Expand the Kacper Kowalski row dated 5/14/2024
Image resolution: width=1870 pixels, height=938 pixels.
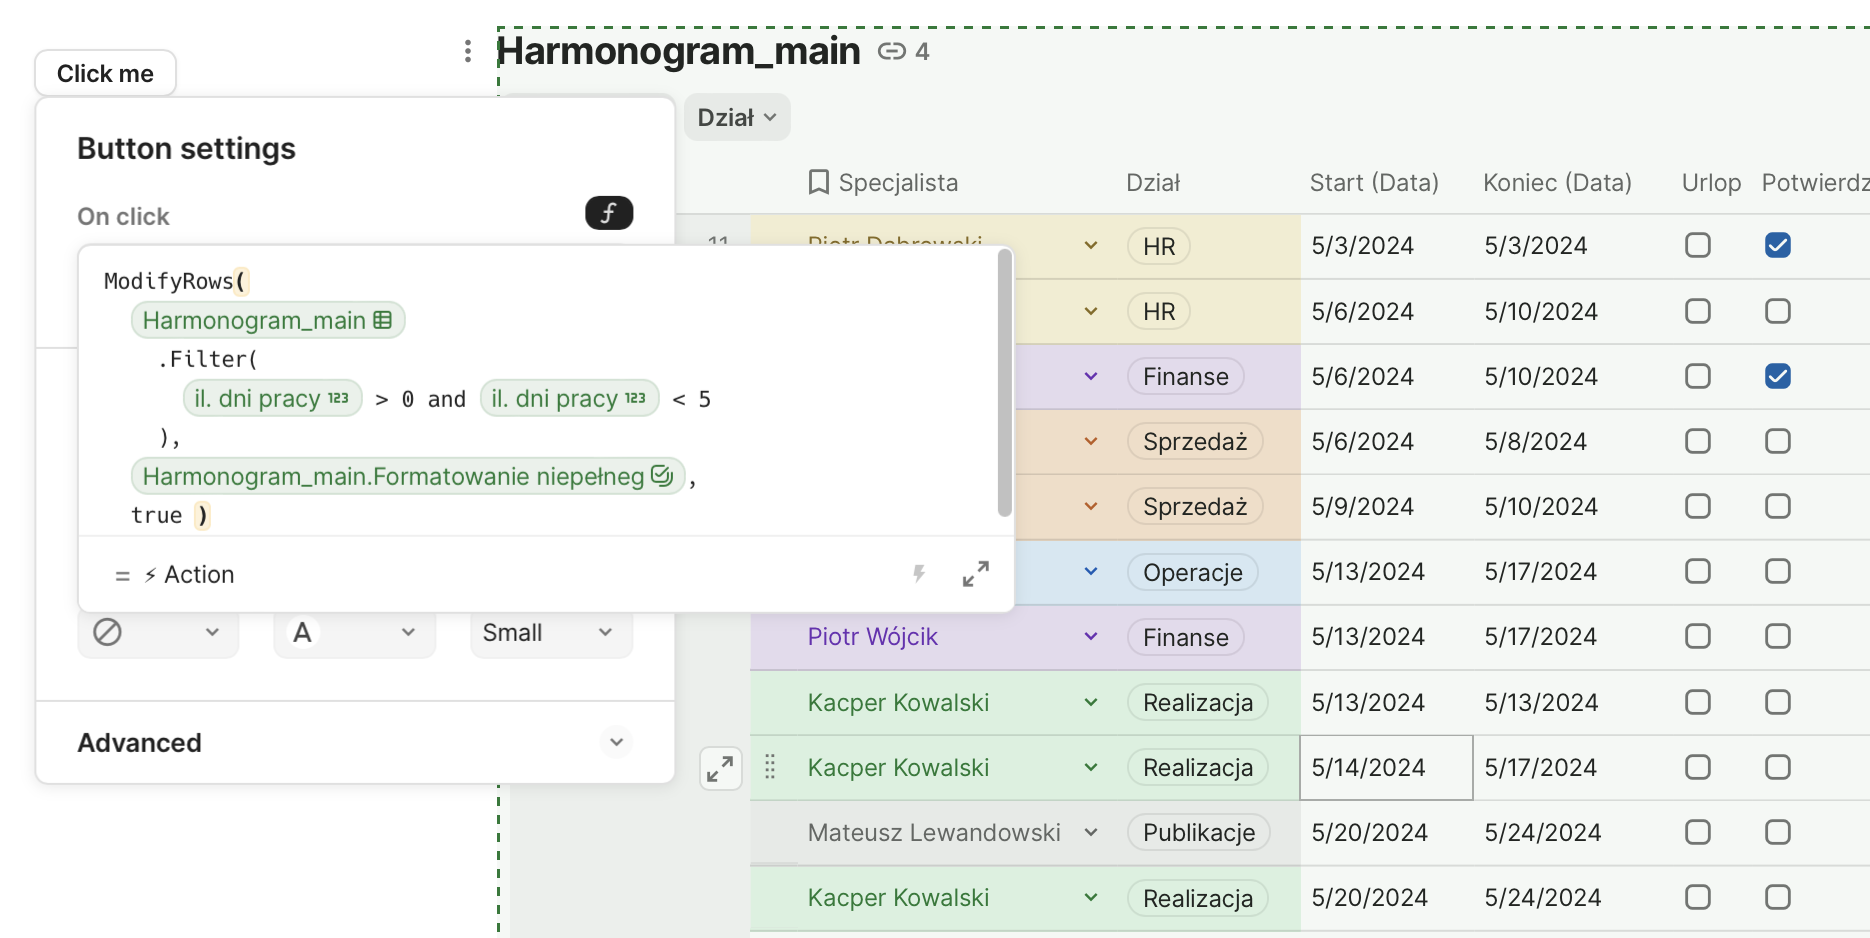click(720, 768)
